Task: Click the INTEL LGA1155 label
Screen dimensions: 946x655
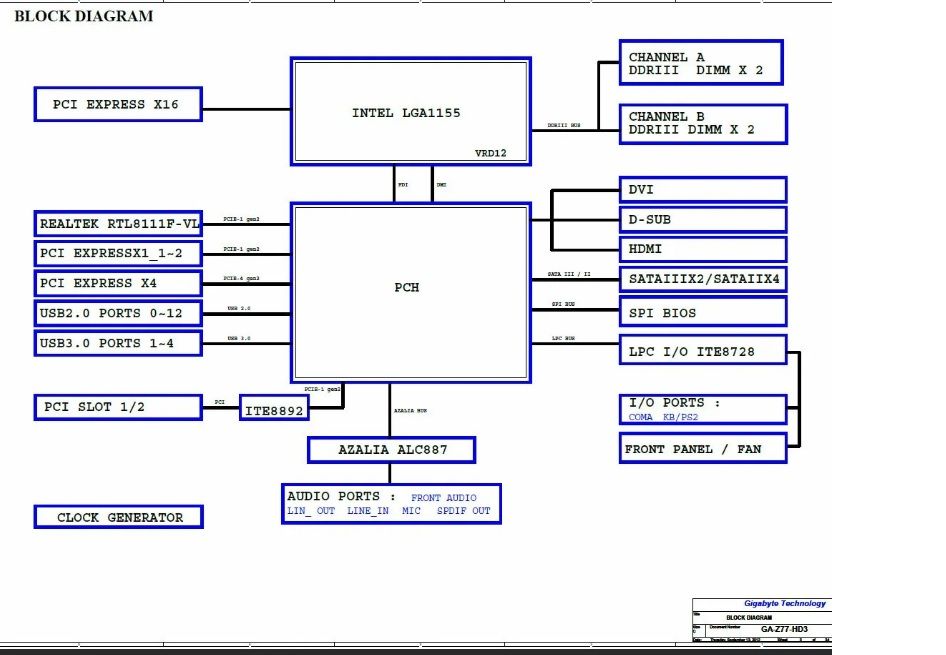Action: 406,113
